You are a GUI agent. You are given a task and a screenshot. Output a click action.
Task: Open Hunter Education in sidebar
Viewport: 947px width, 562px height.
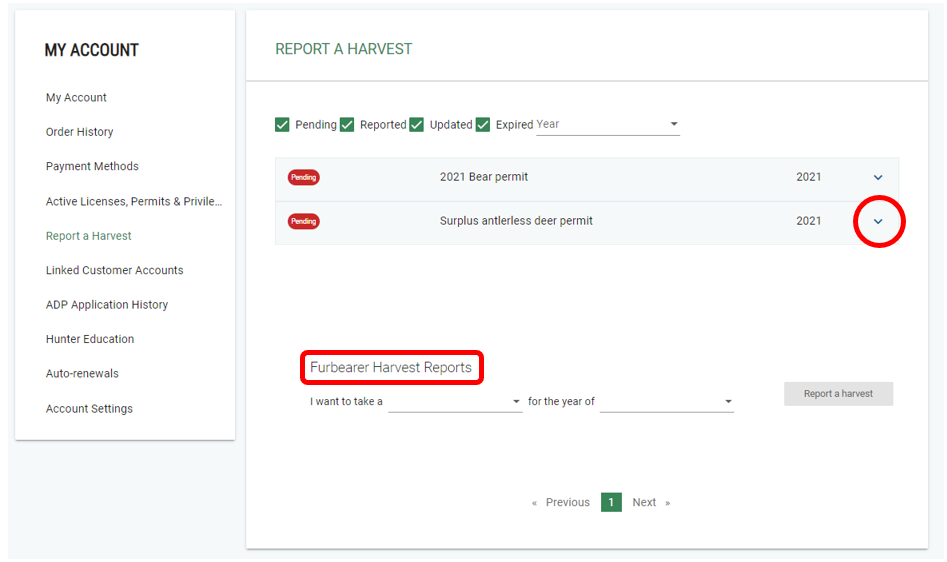pos(90,340)
